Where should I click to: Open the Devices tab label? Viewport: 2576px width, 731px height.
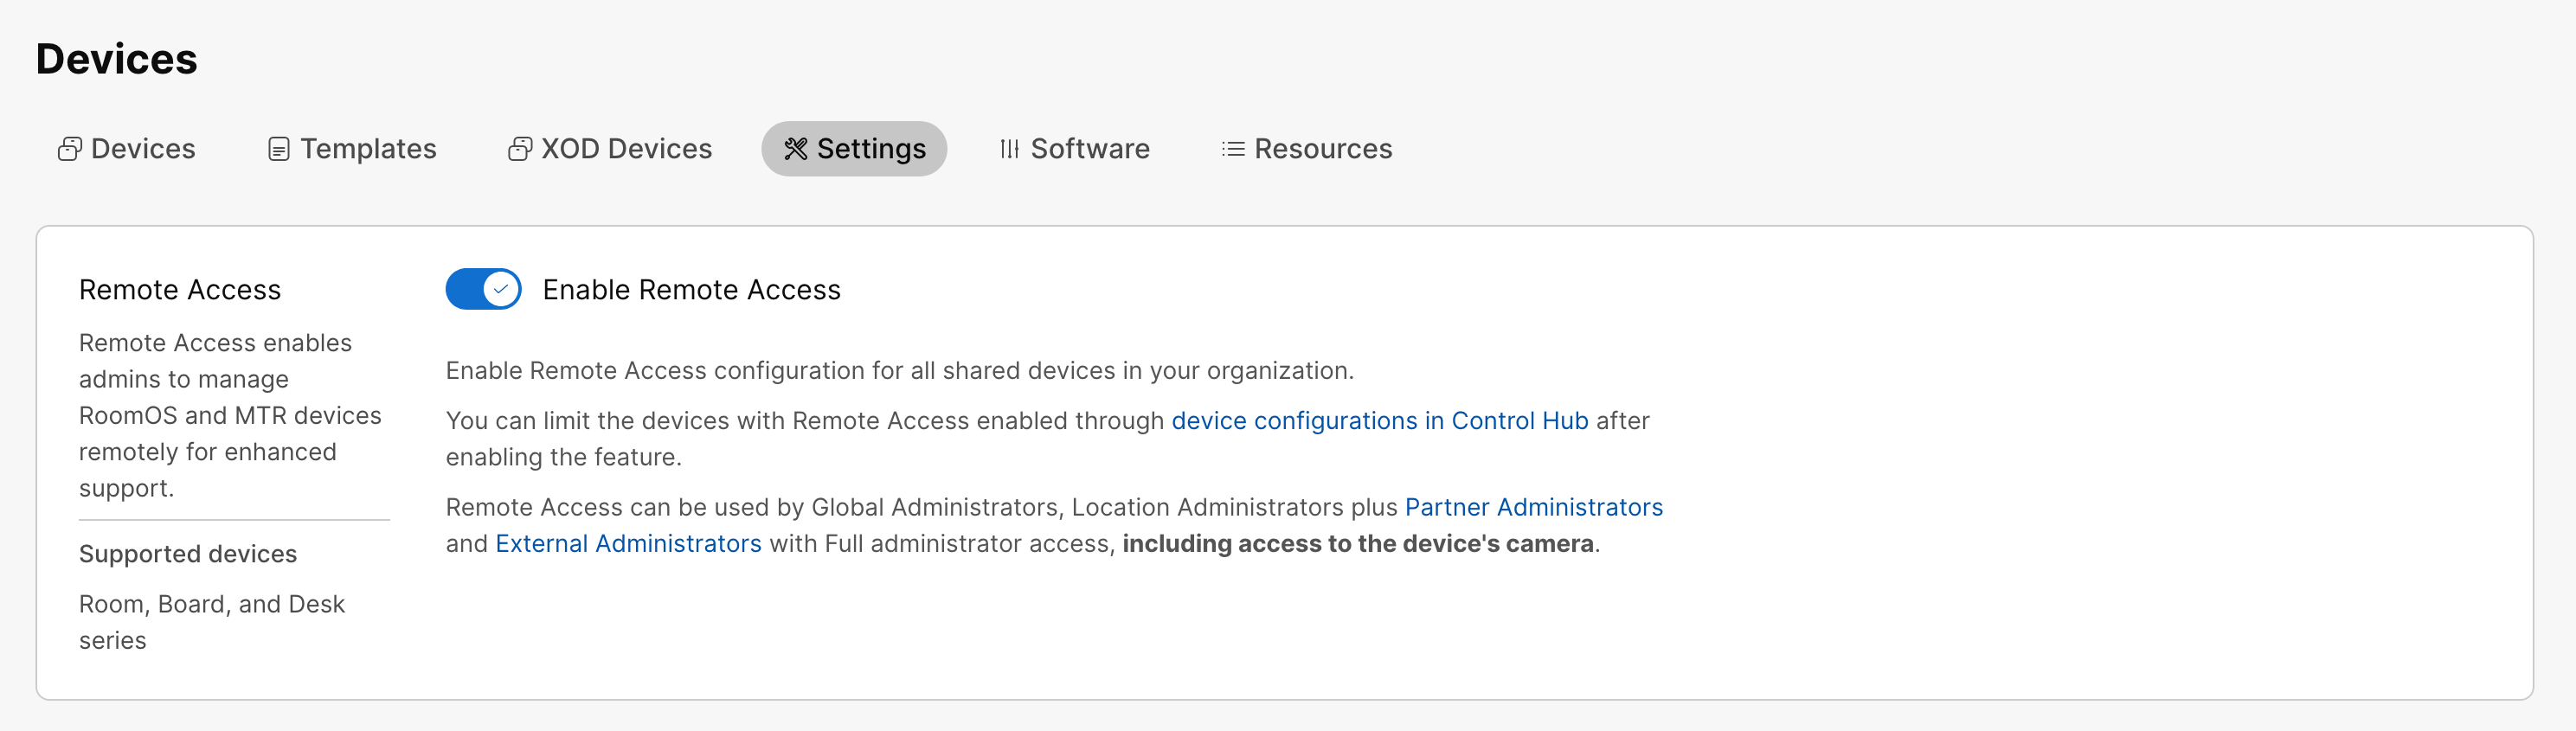click(143, 149)
